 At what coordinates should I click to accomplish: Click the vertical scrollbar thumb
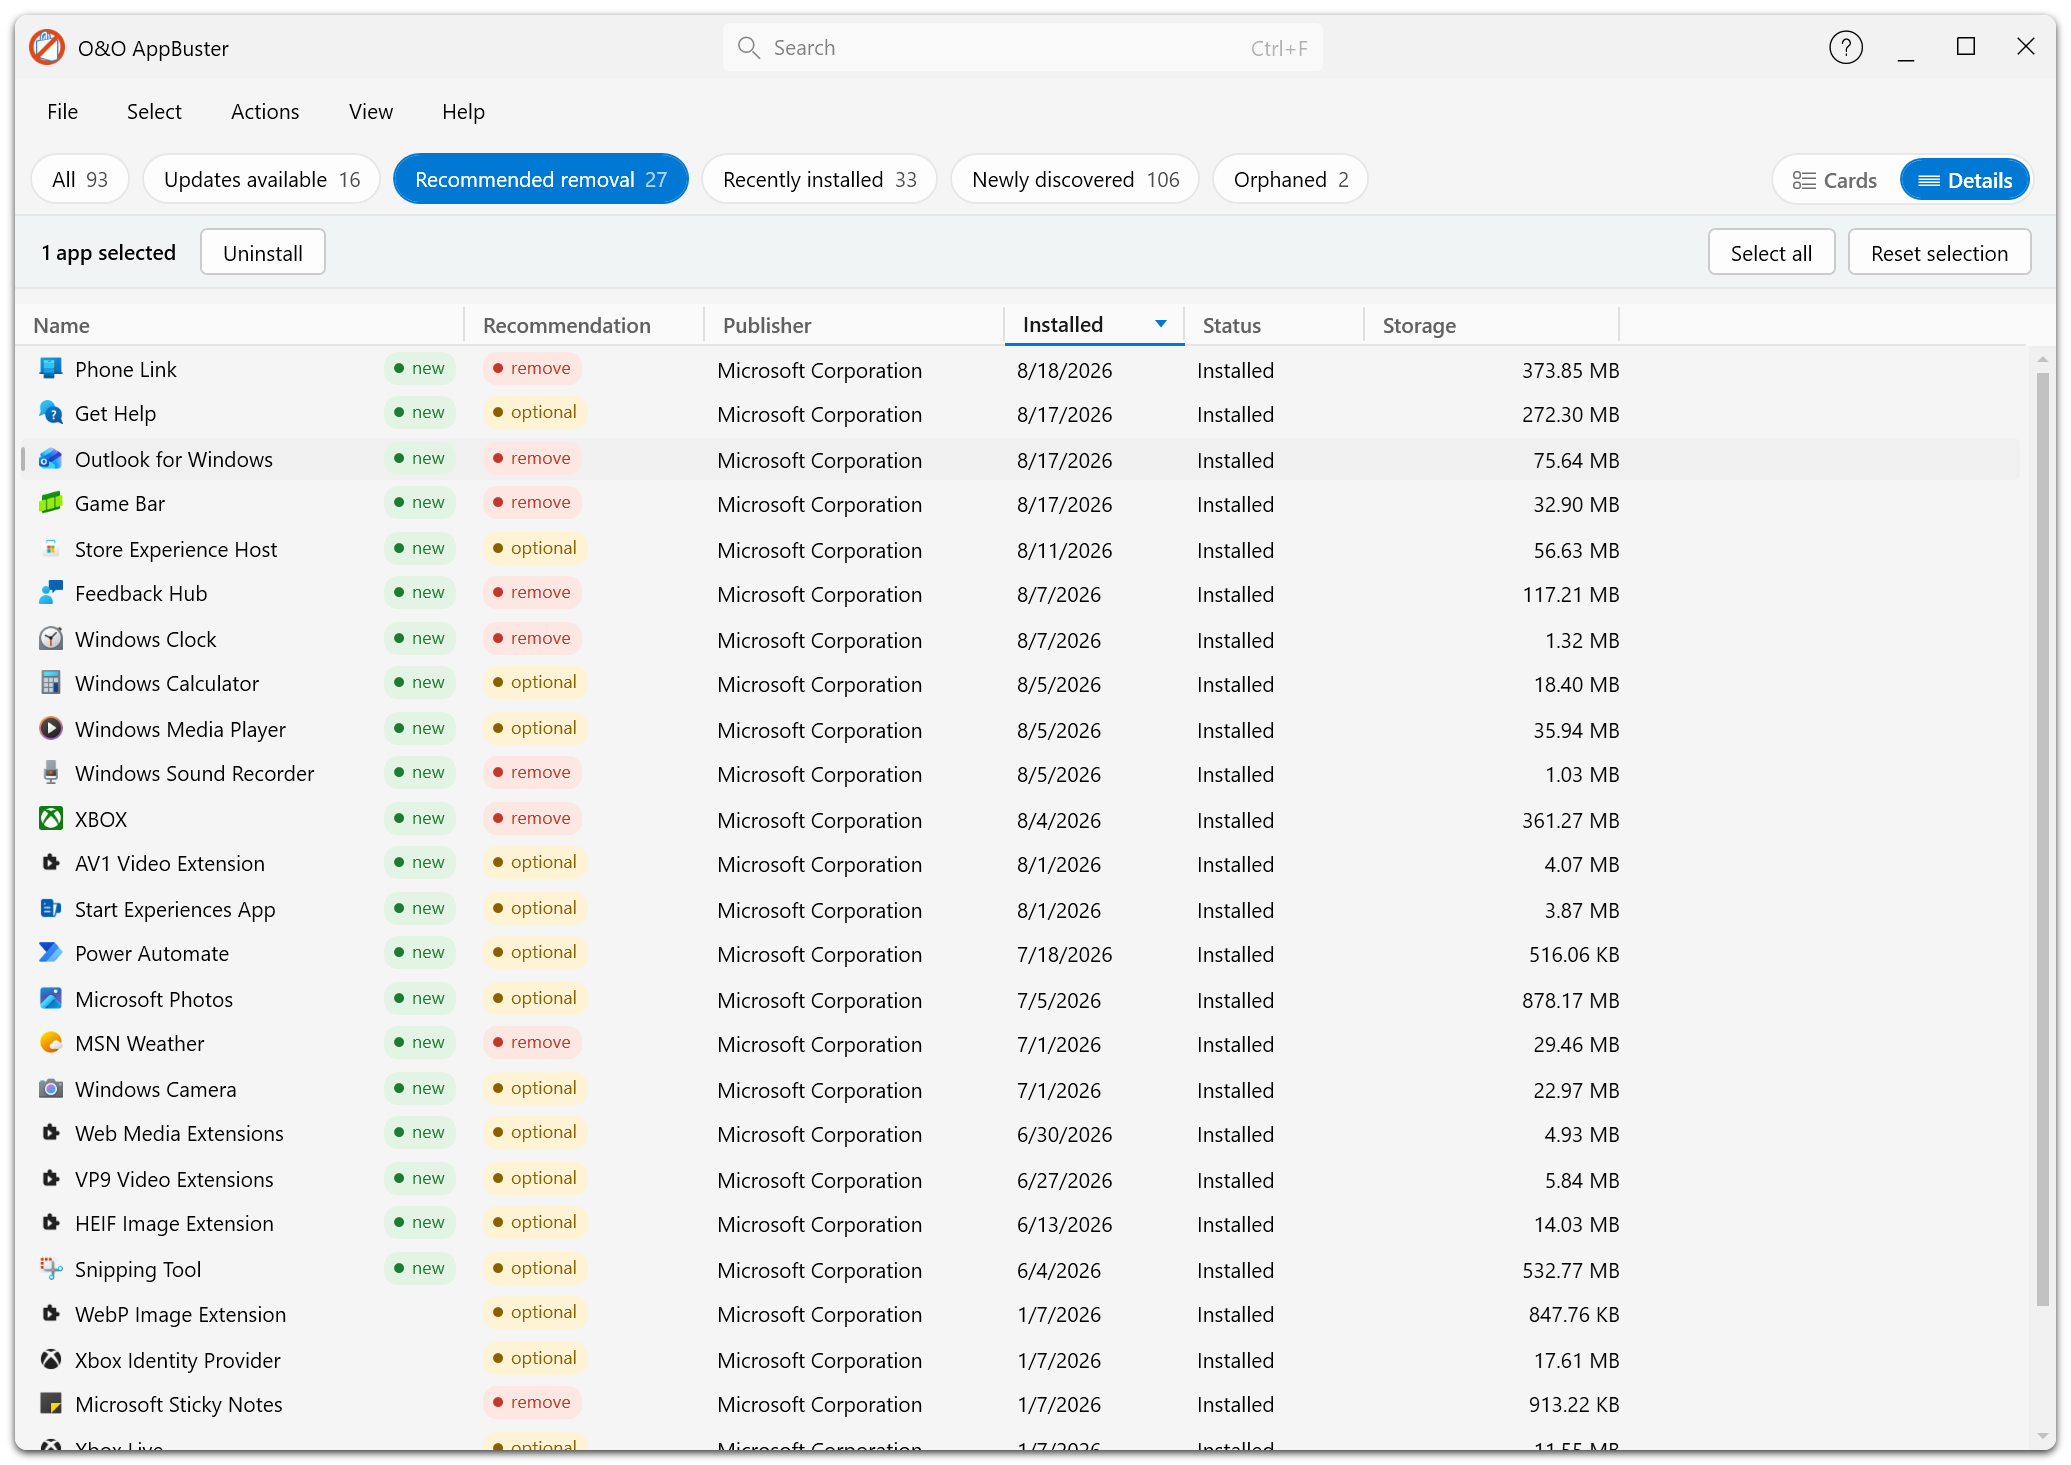2042,838
